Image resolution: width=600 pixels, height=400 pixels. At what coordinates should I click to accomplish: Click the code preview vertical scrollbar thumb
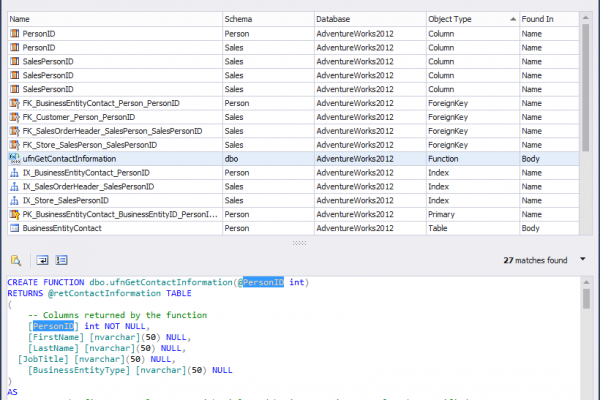(x=586, y=299)
